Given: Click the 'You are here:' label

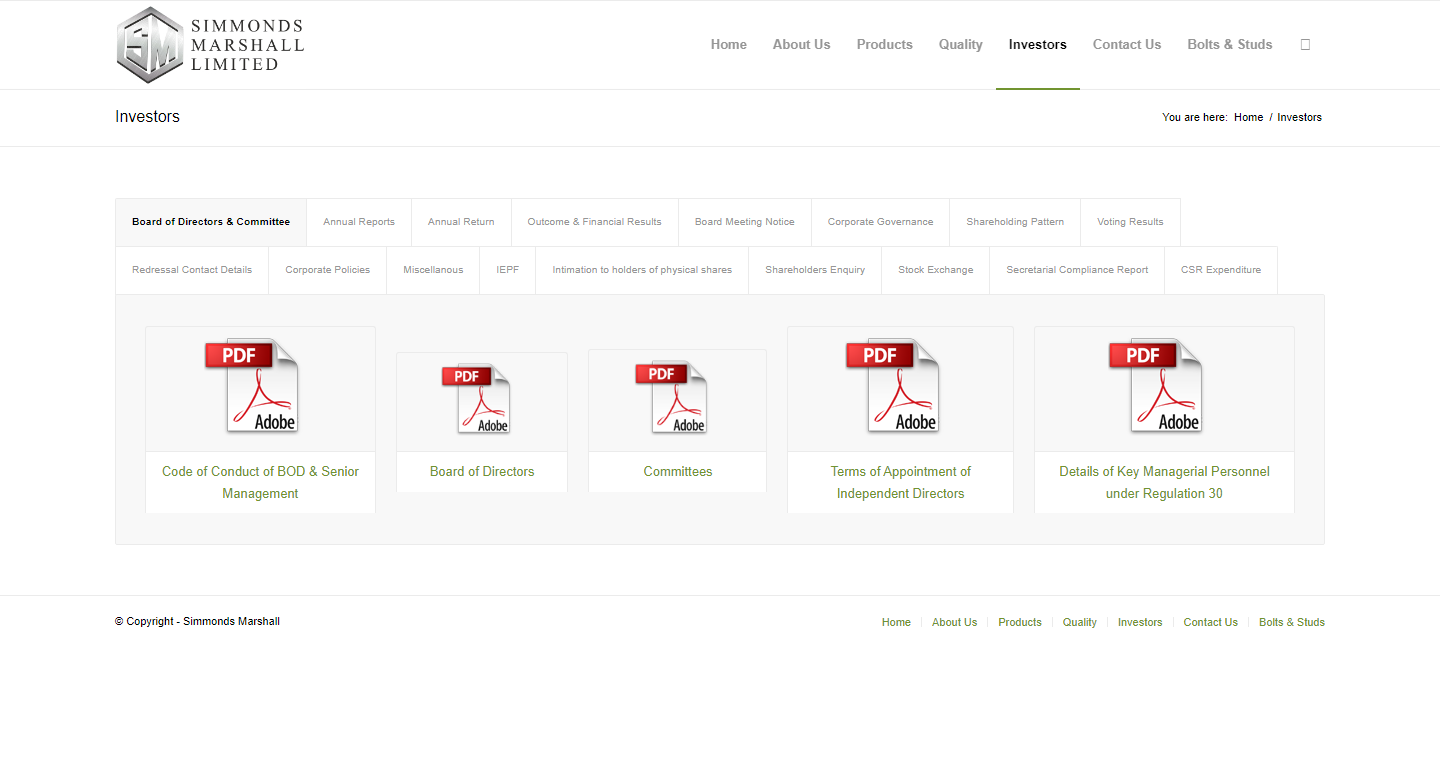Looking at the screenshot, I should pos(1195,118).
